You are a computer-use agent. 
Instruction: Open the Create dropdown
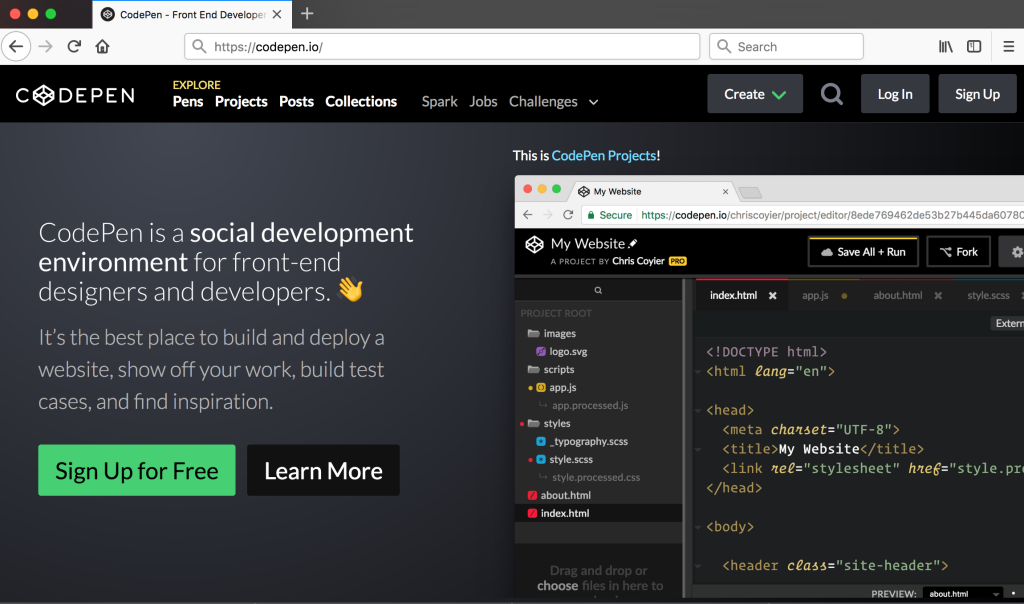point(755,94)
